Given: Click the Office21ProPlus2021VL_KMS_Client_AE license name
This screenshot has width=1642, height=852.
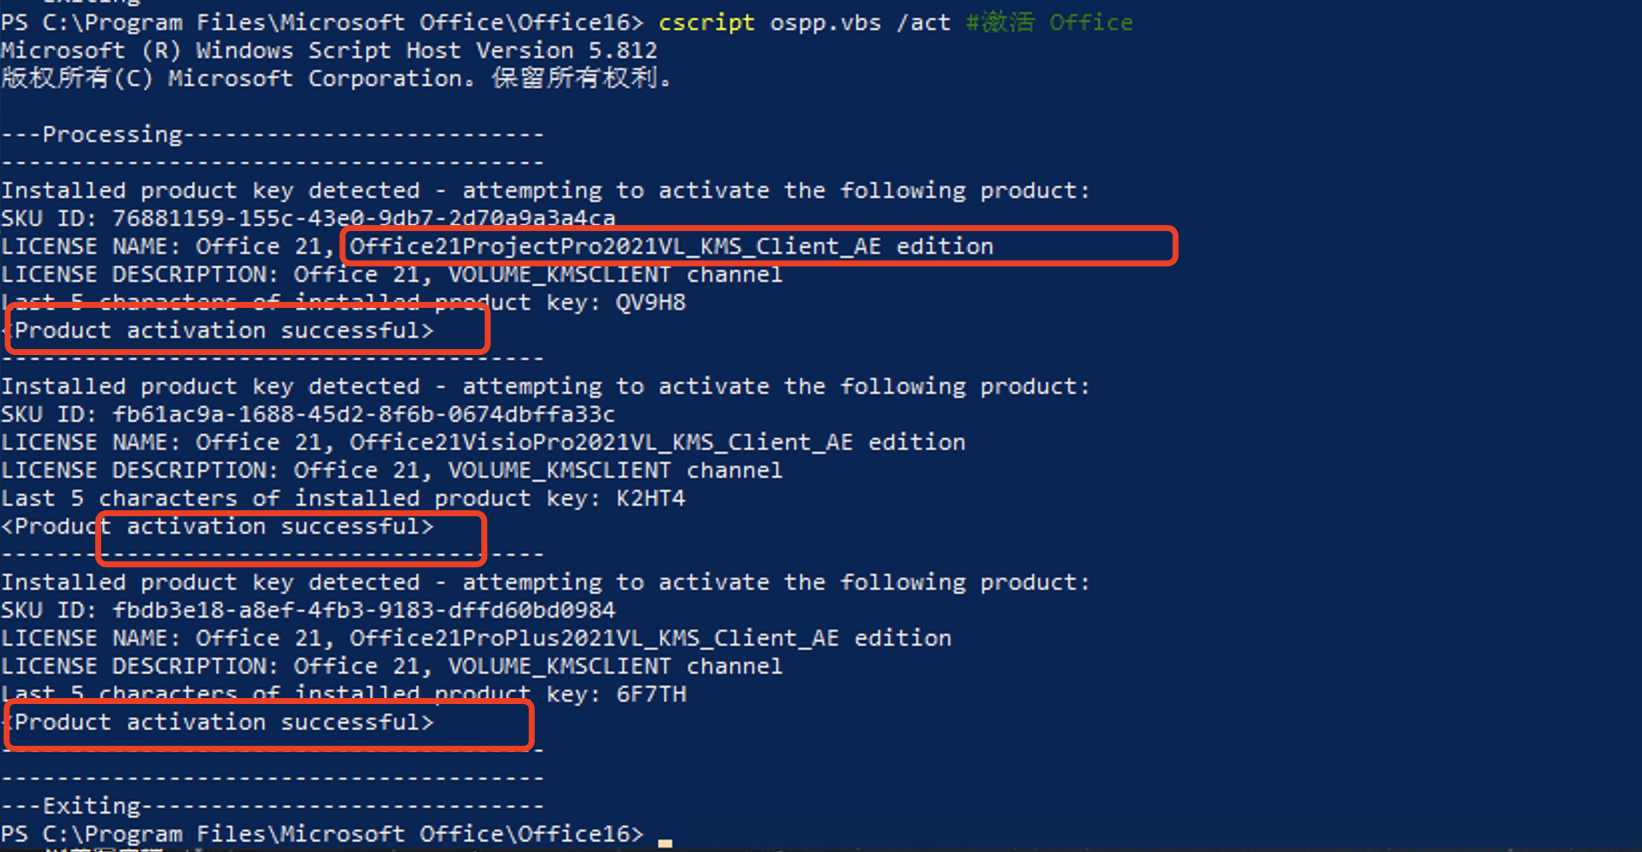Looking at the screenshot, I should point(594,638).
